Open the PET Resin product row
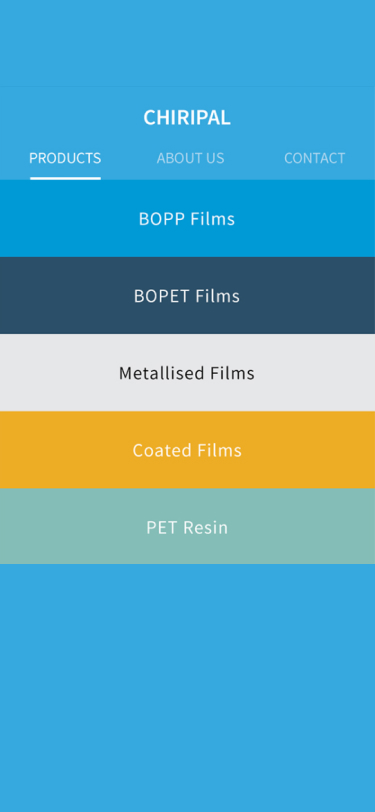This screenshot has height=812, width=375. (x=188, y=527)
